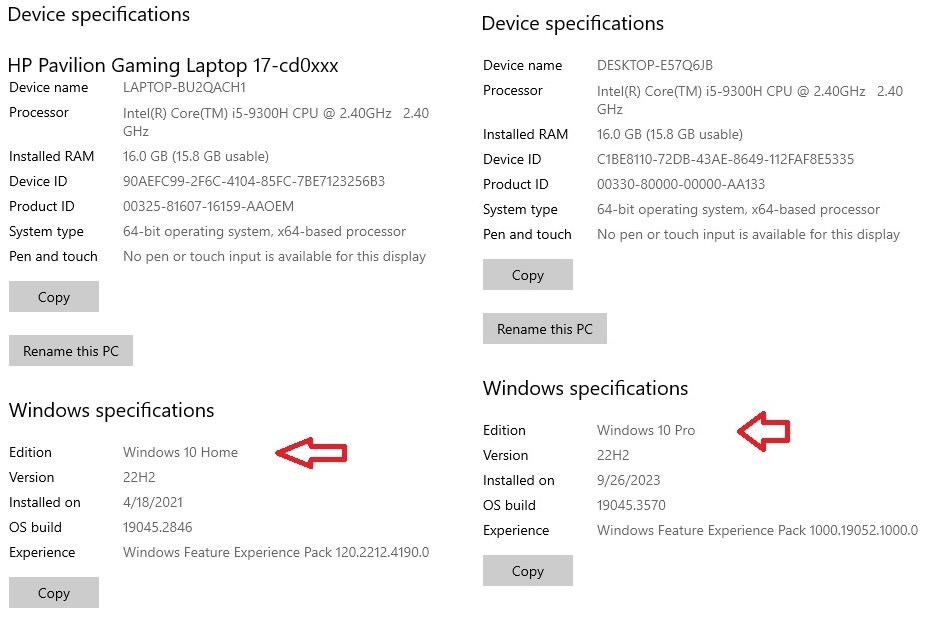The width and height of the screenshot is (934, 618).
Task: Select Device ID 90AEFC99-2F6C-4104-85FC-7BE7123256B3
Action: point(254,181)
